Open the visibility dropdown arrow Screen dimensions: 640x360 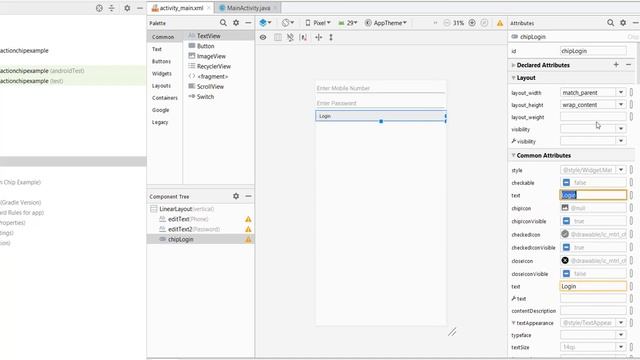[621, 129]
